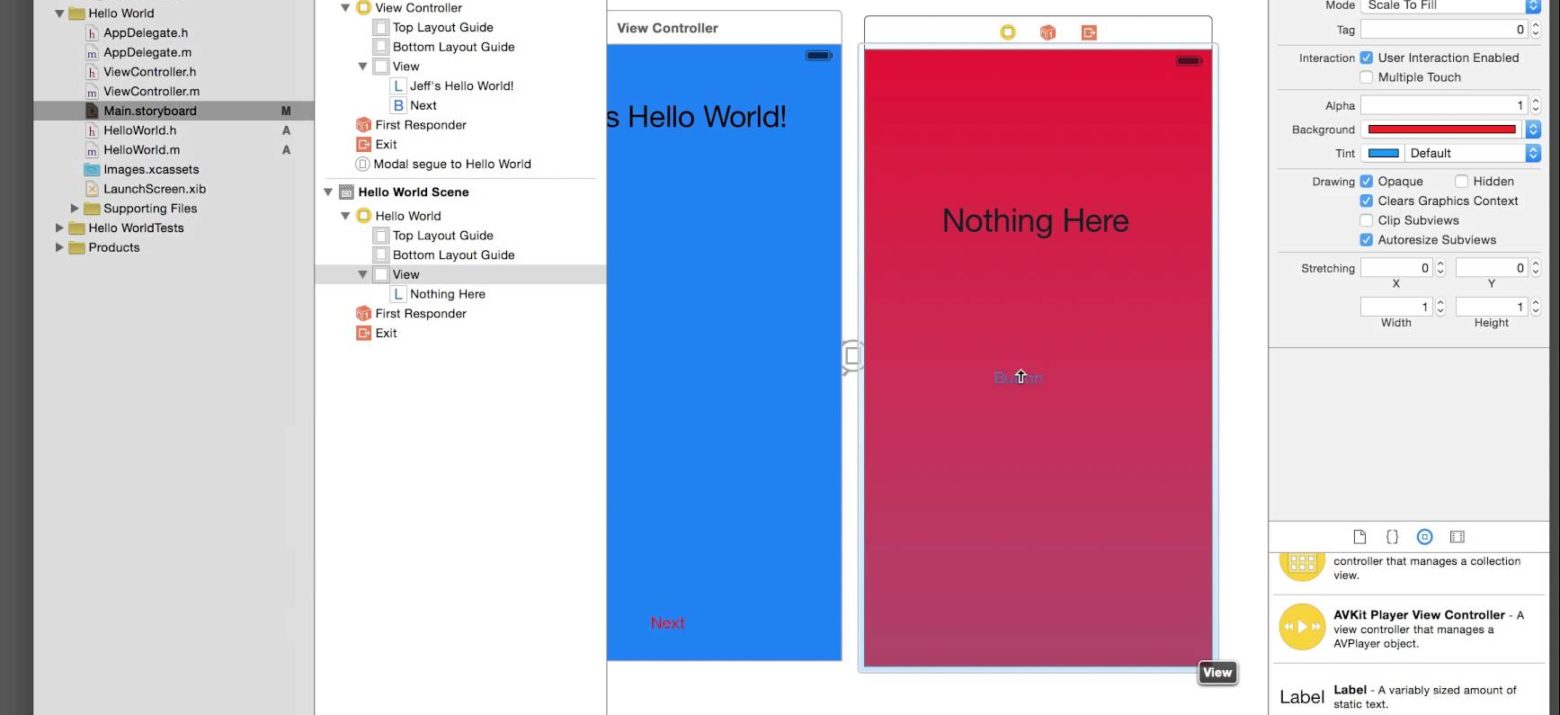The image size is (1560, 715).
Task: Select the Object library tab icon
Action: pos(1425,537)
